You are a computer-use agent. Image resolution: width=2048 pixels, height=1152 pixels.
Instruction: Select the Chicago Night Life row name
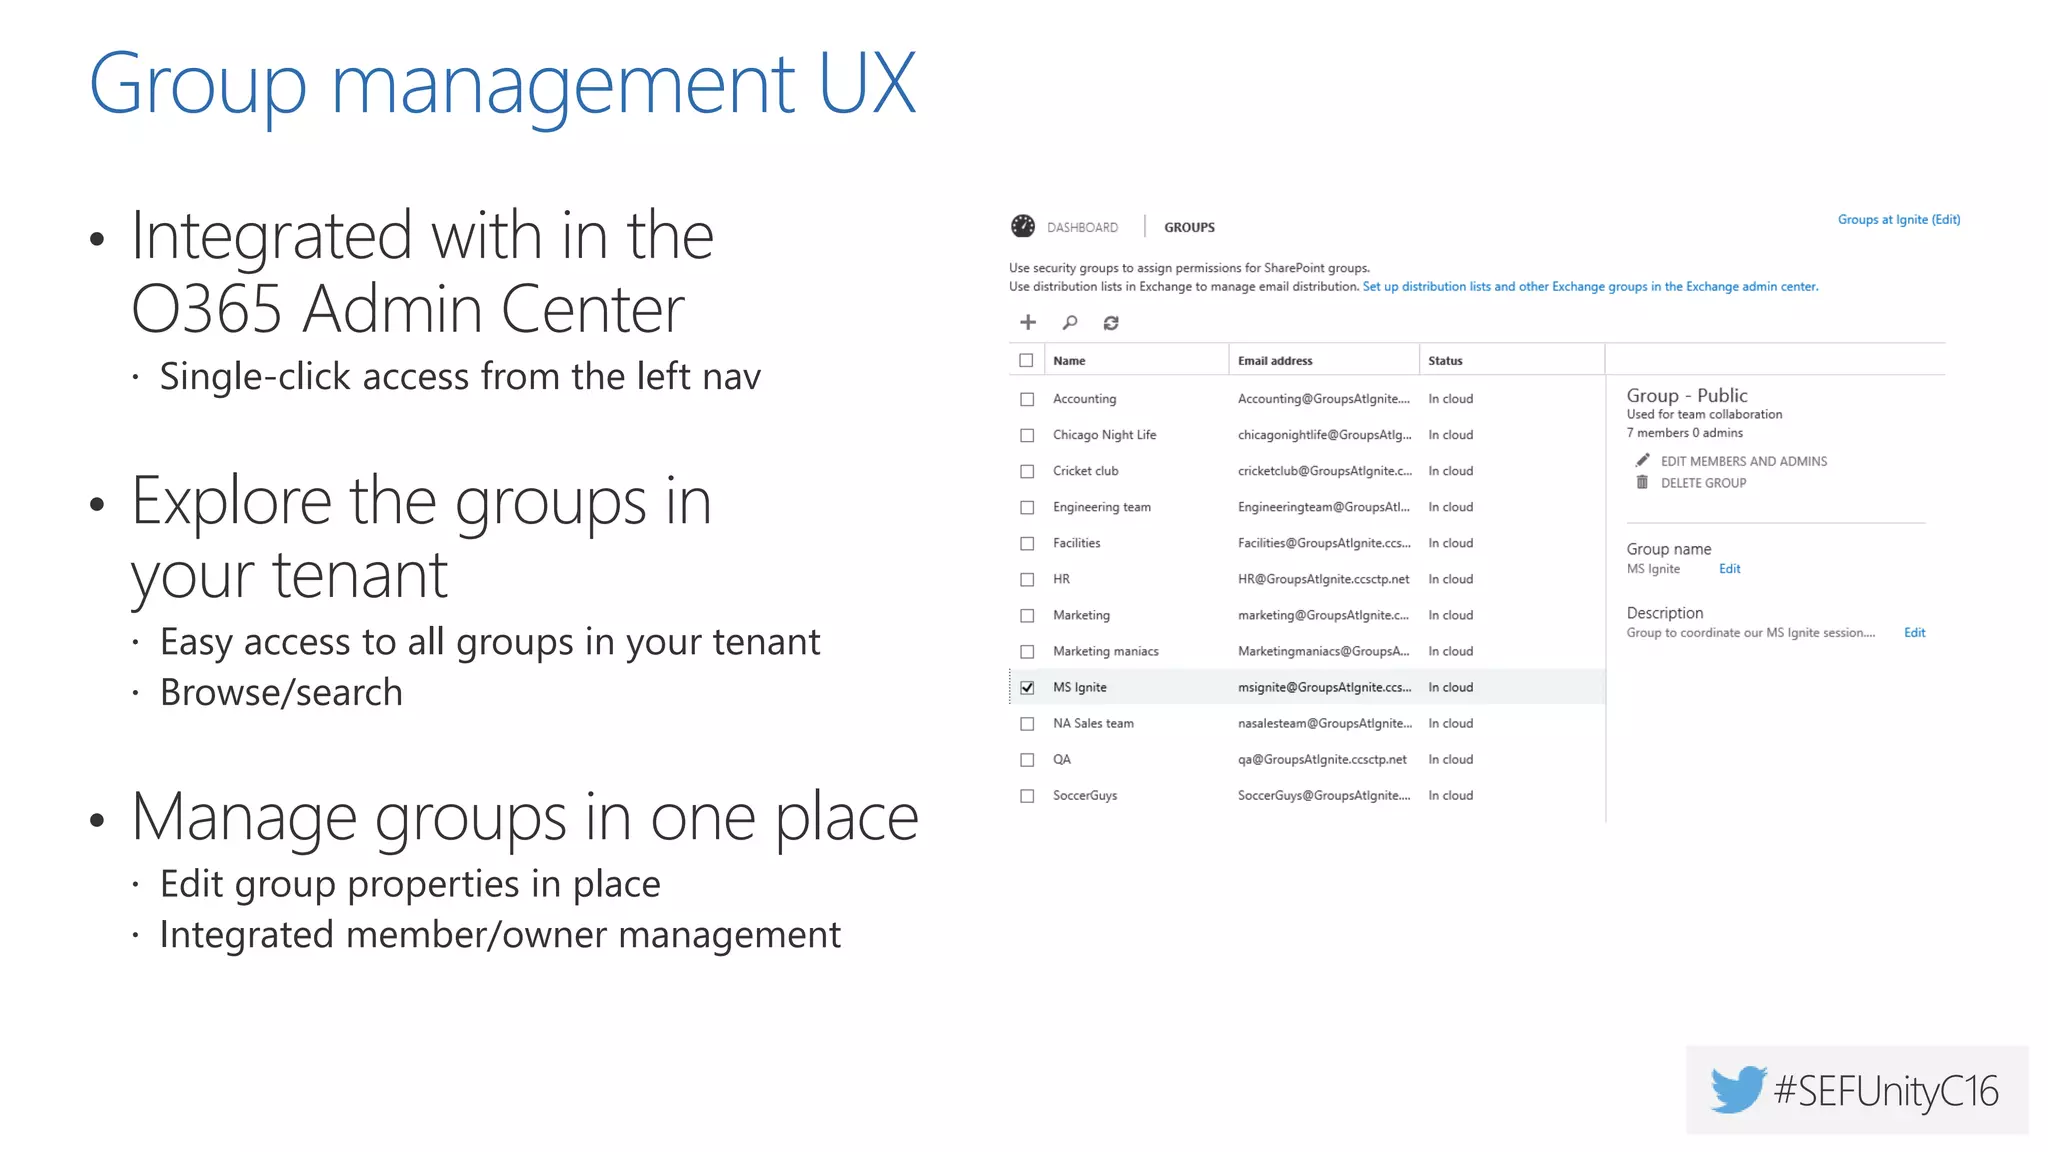coord(1104,434)
